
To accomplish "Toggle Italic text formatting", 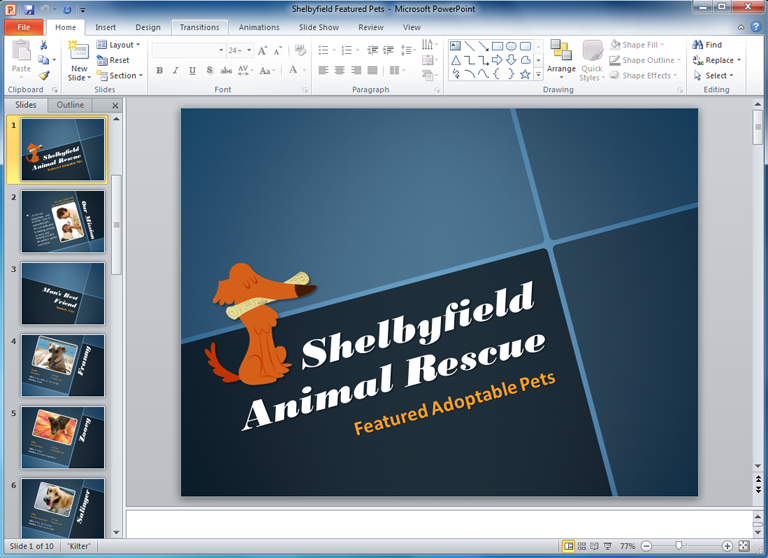I will tap(175, 71).
